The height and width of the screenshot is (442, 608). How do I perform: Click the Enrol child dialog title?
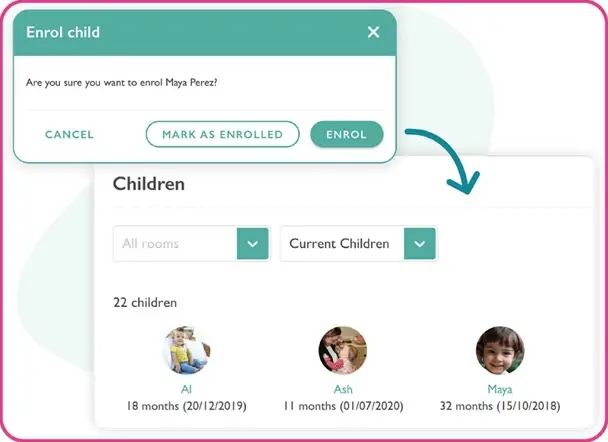(63, 32)
